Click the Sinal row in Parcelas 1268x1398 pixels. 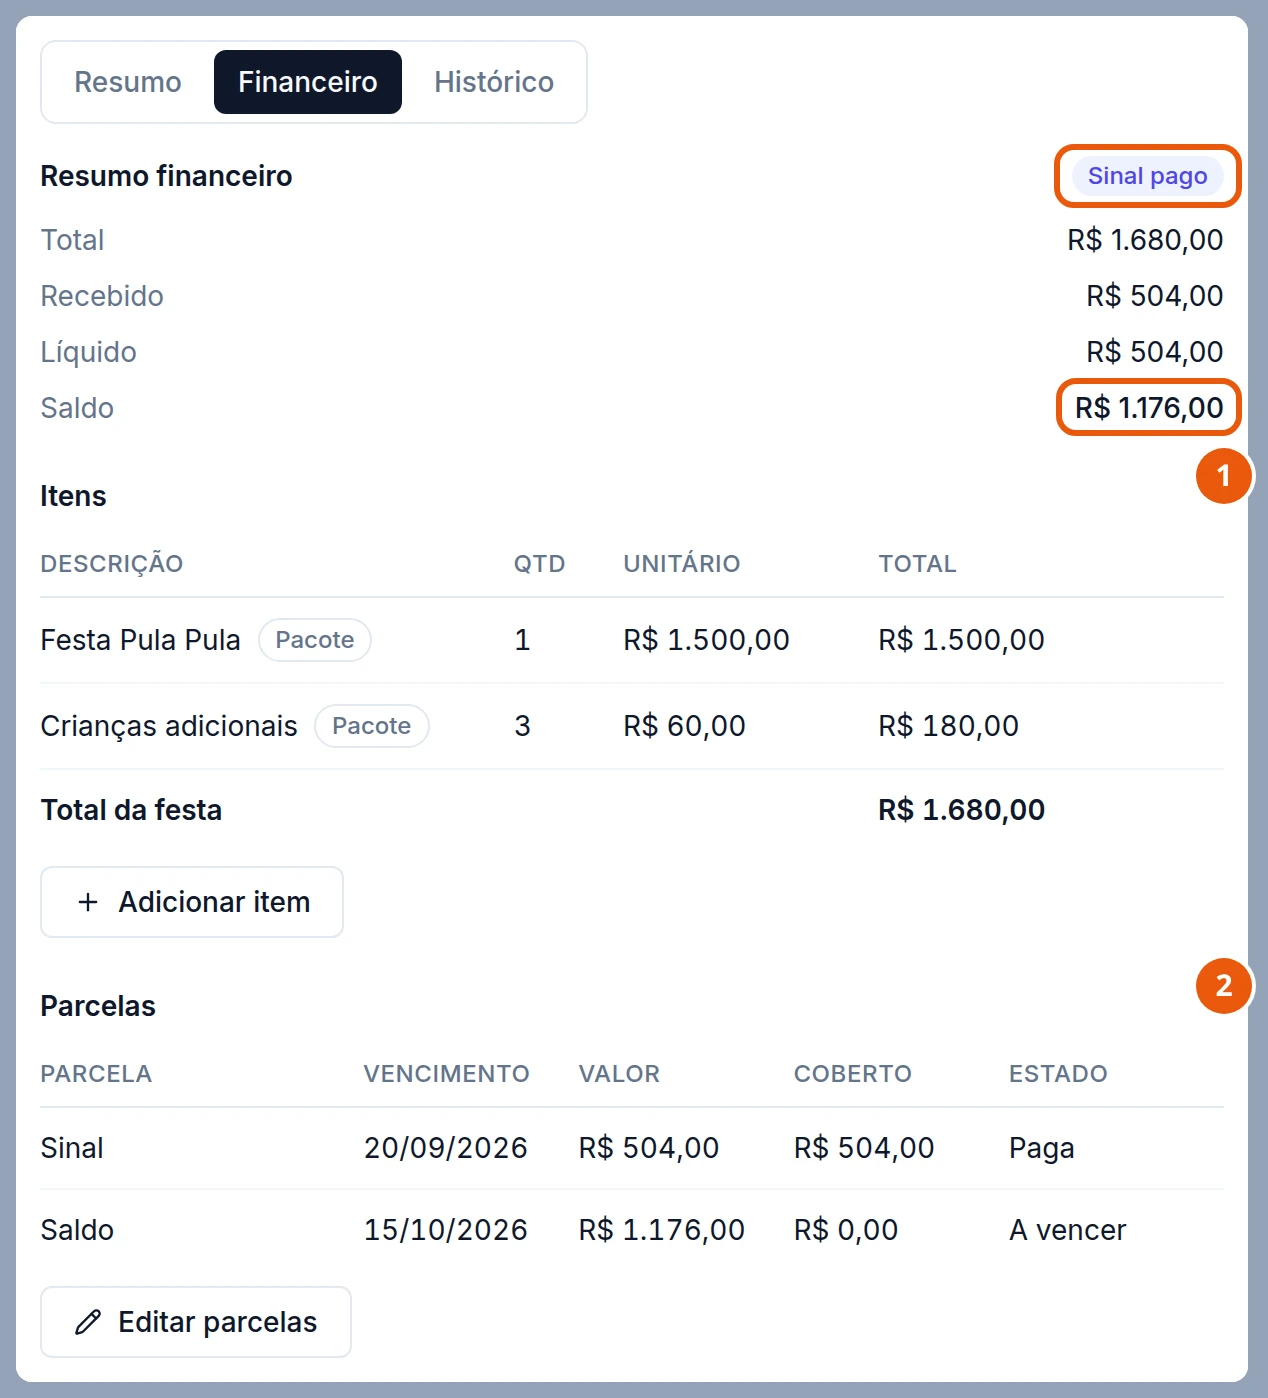632,1148
